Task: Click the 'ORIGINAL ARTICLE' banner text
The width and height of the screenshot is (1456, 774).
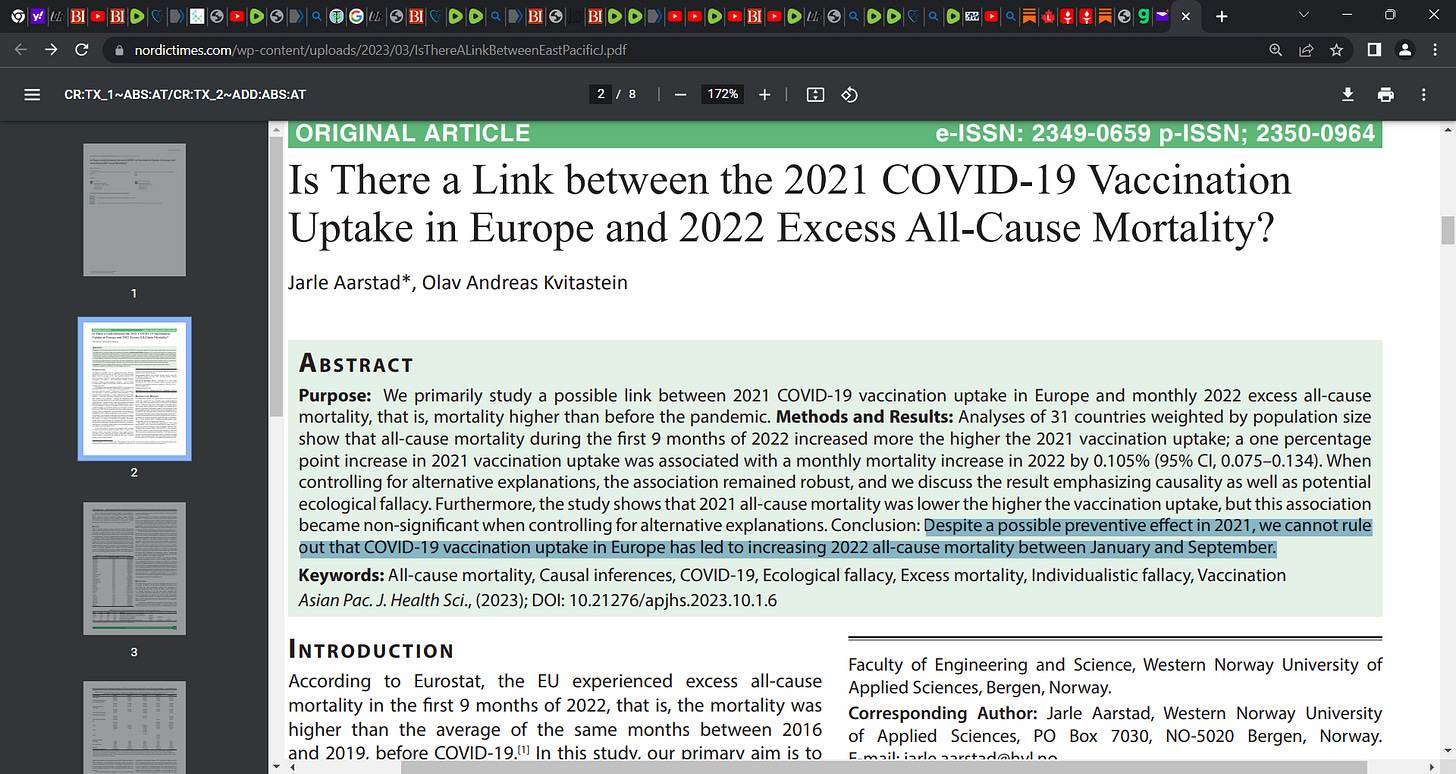Action: point(413,134)
